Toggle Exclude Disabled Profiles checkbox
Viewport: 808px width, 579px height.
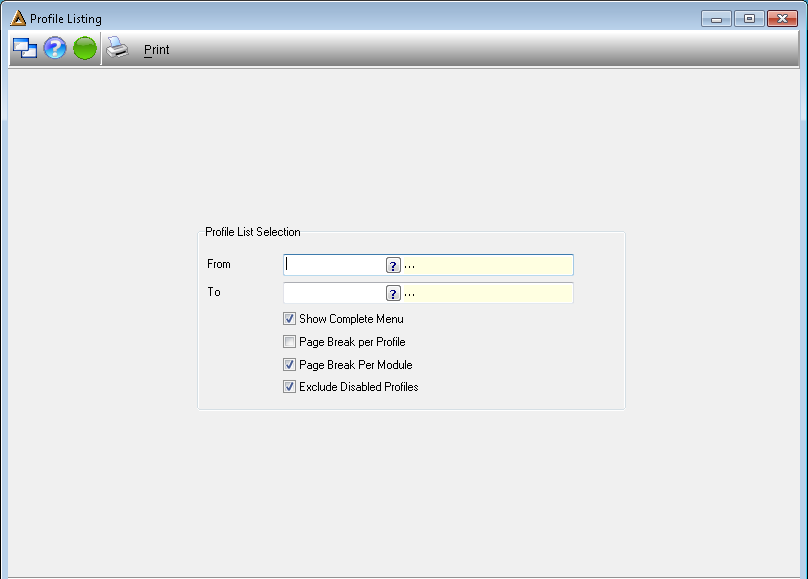pos(289,387)
